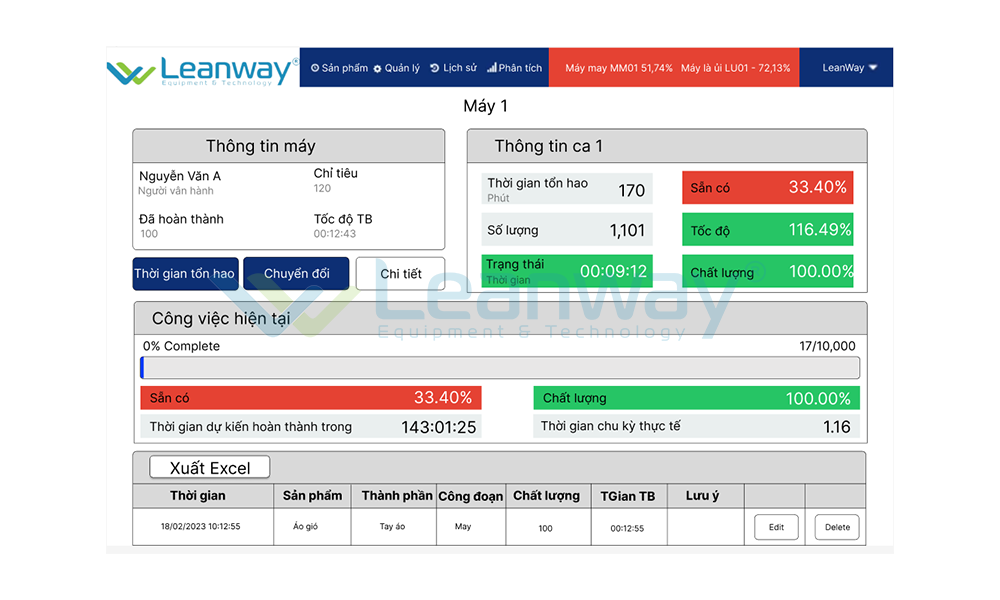Image resolution: width=1000 pixels, height=600 pixels.
Task: Click the bar chart icon beside Phân tích
Action: click(x=492, y=68)
